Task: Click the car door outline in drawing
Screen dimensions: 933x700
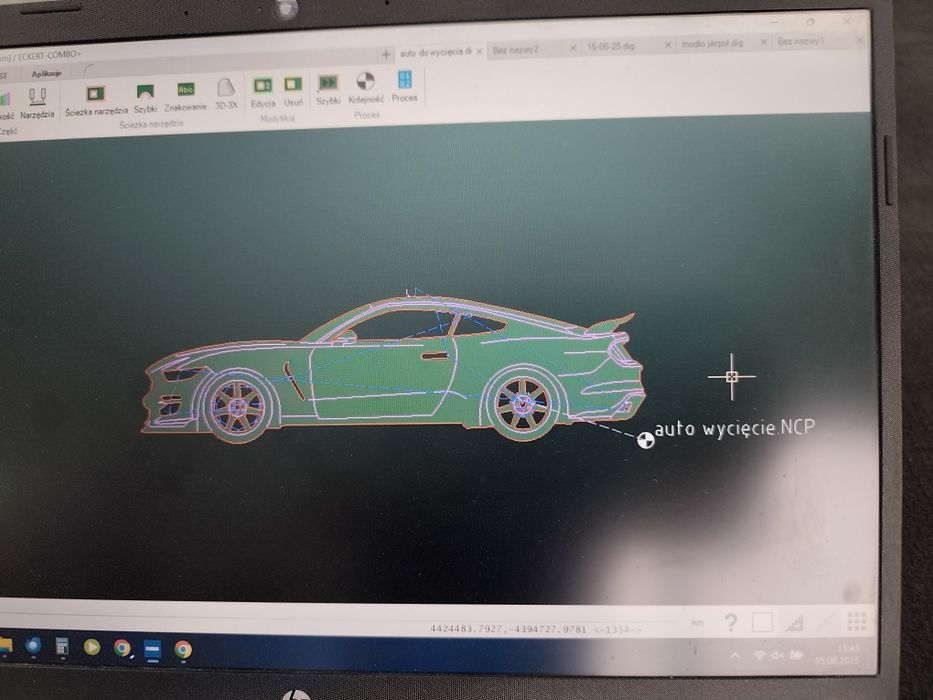Action: 384,379
